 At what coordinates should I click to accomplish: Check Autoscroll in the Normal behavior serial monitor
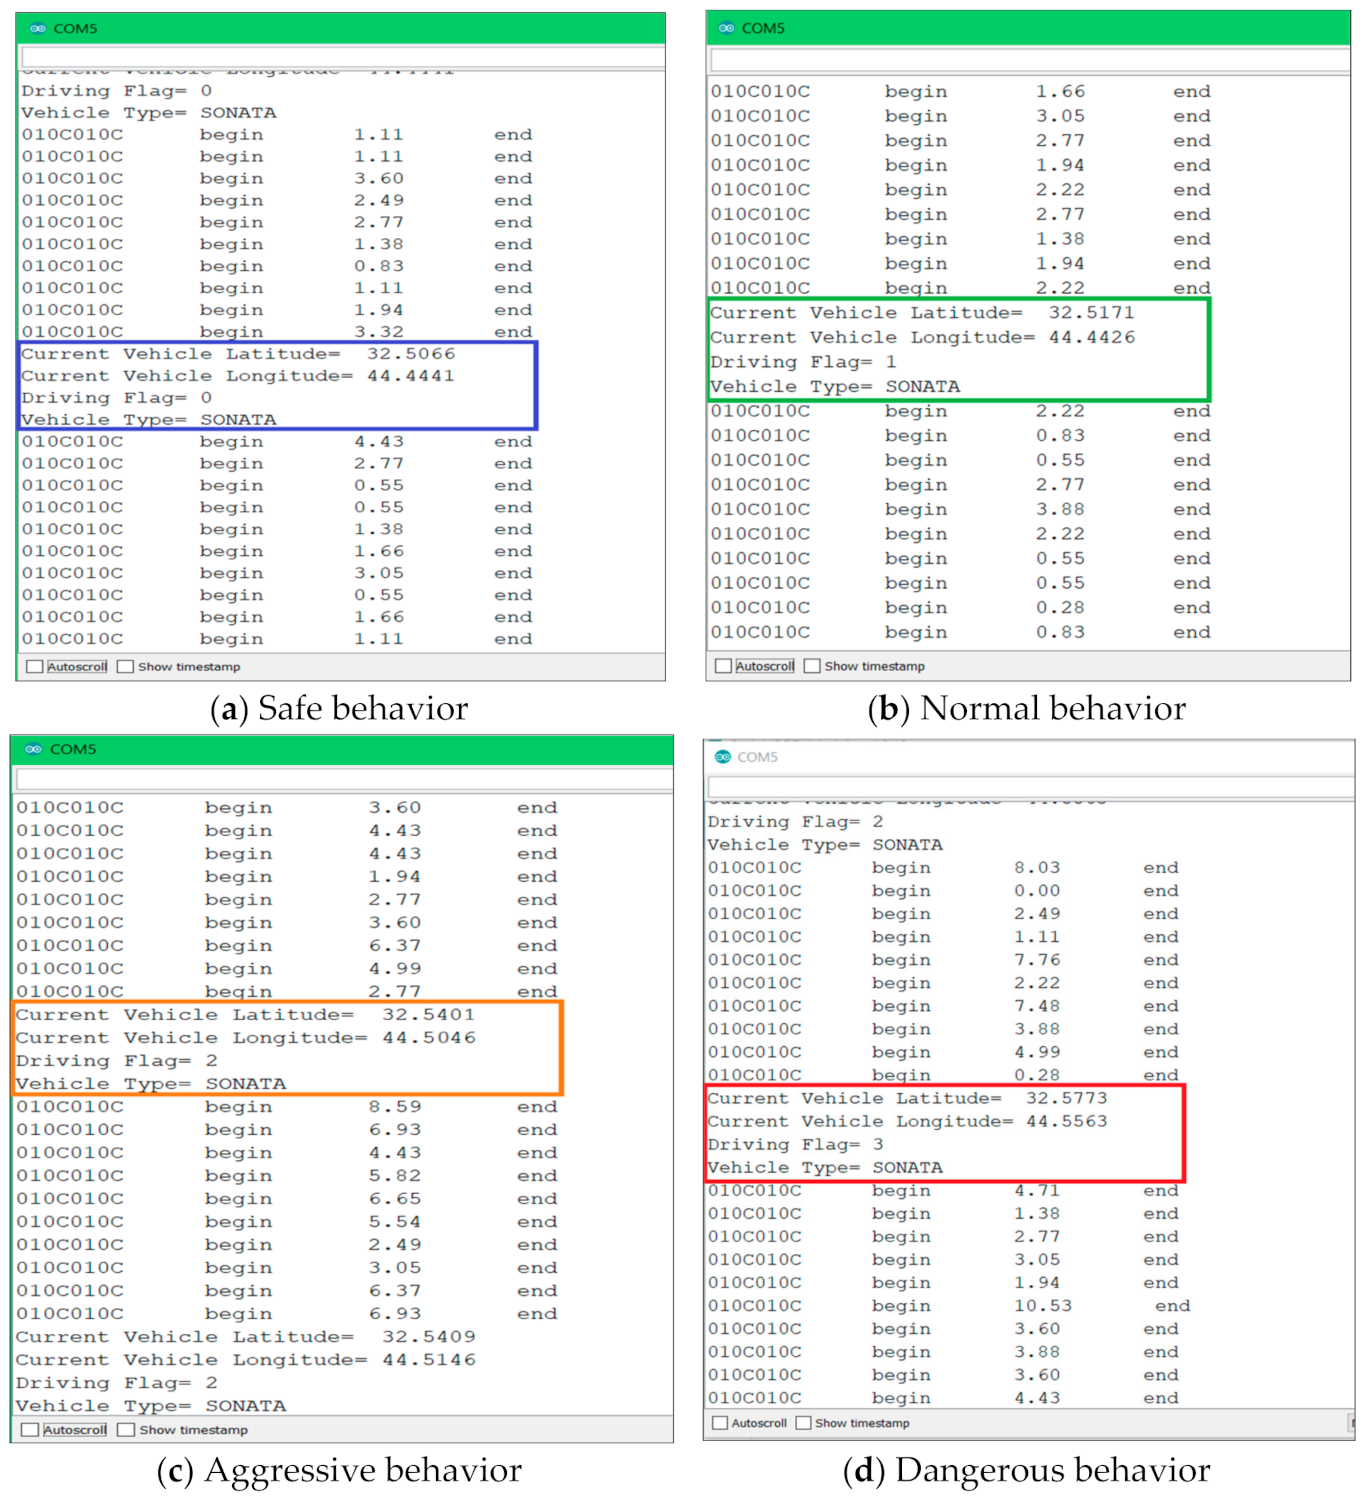[x=723, y=666]
